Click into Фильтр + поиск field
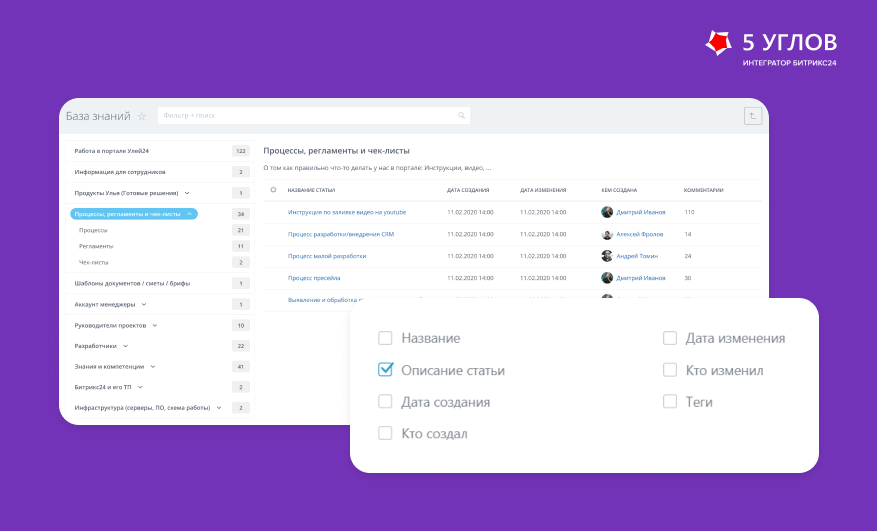Image resolution: width=877 pixels, height=531 pixels. [314, 116]
